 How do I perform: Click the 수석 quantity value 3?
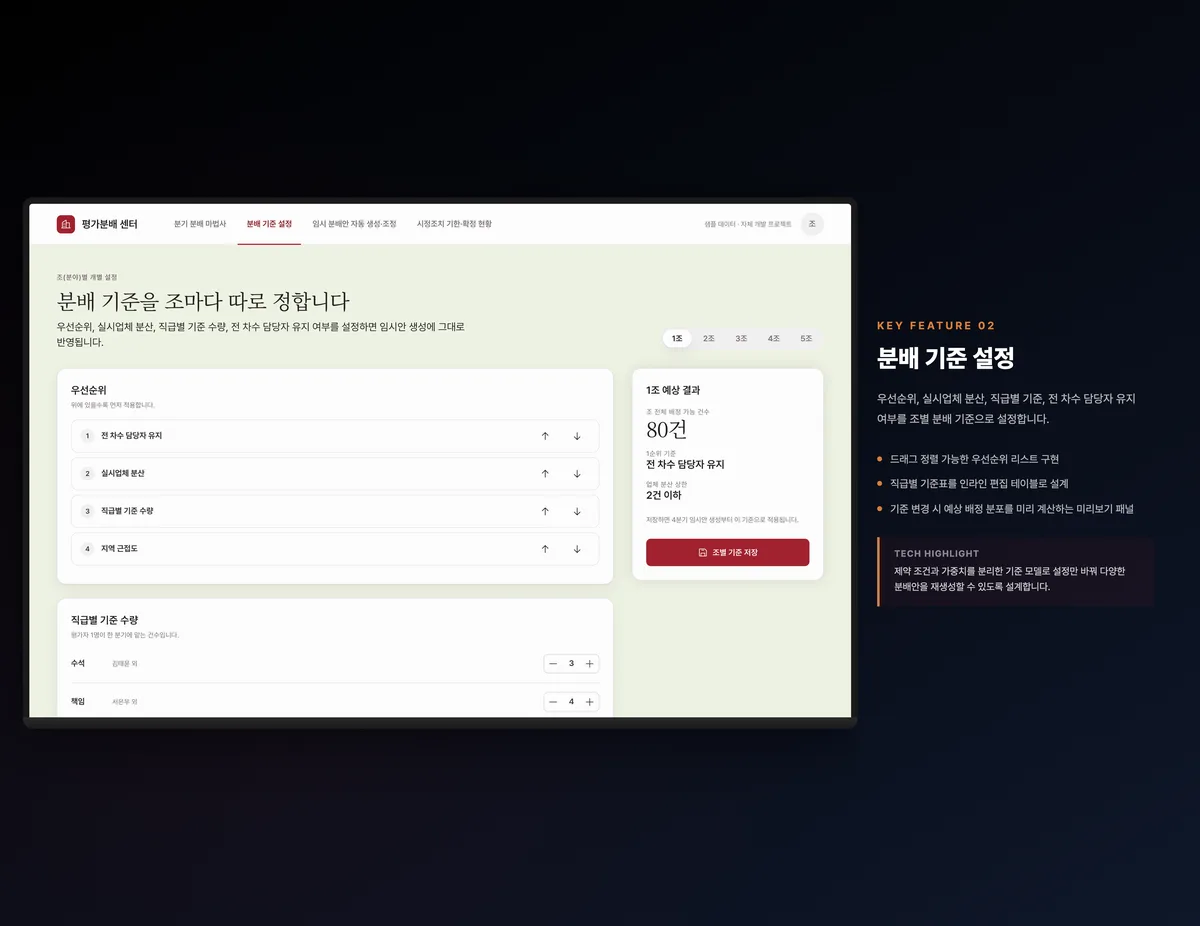tap(571, 664)
